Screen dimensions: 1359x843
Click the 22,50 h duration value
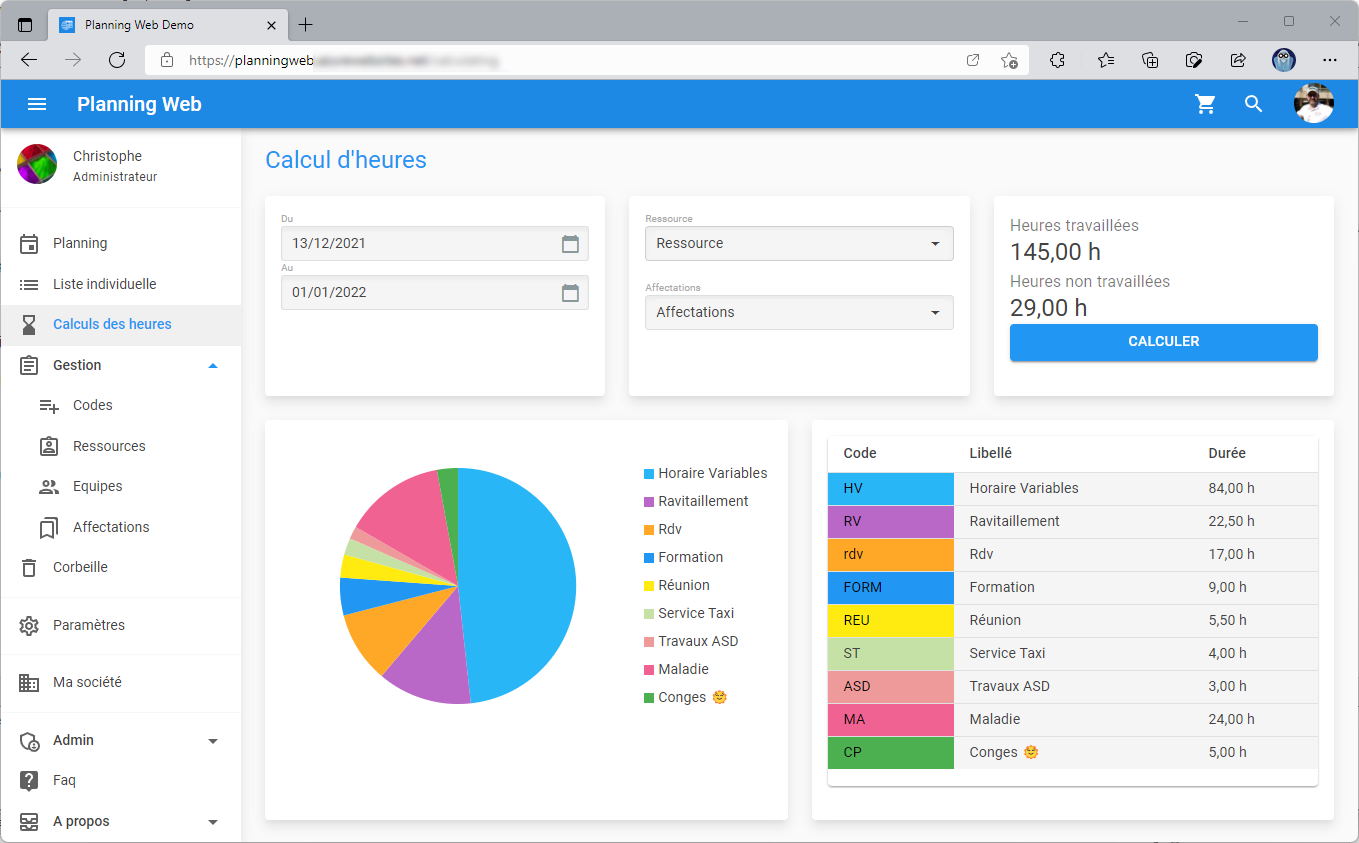point(1231,521)
